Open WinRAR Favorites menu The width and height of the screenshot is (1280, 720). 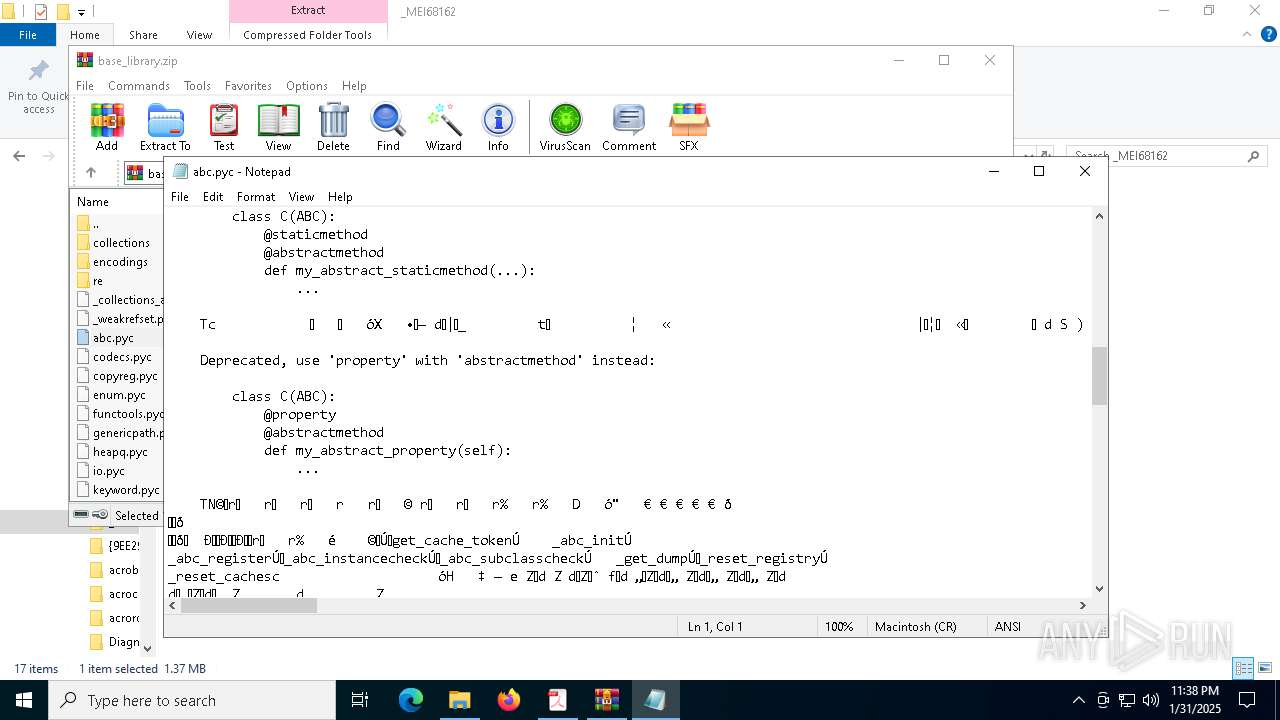[248, 86]
